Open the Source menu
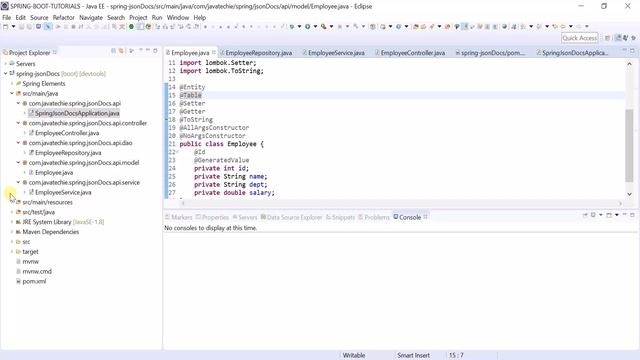Image resolution: width=640 pixels, height=360 pixels. click(39, 18)
